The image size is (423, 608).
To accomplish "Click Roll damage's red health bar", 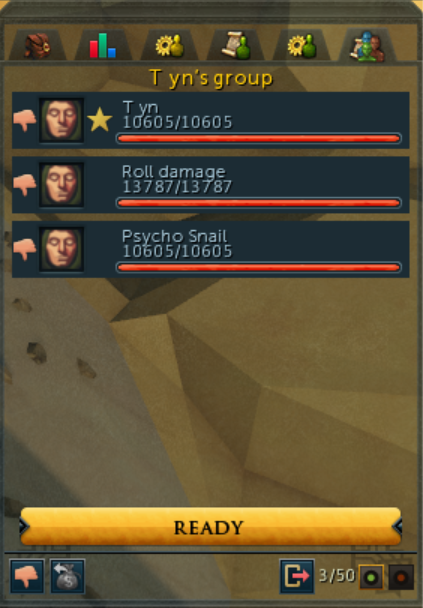I will click(259, 203).
